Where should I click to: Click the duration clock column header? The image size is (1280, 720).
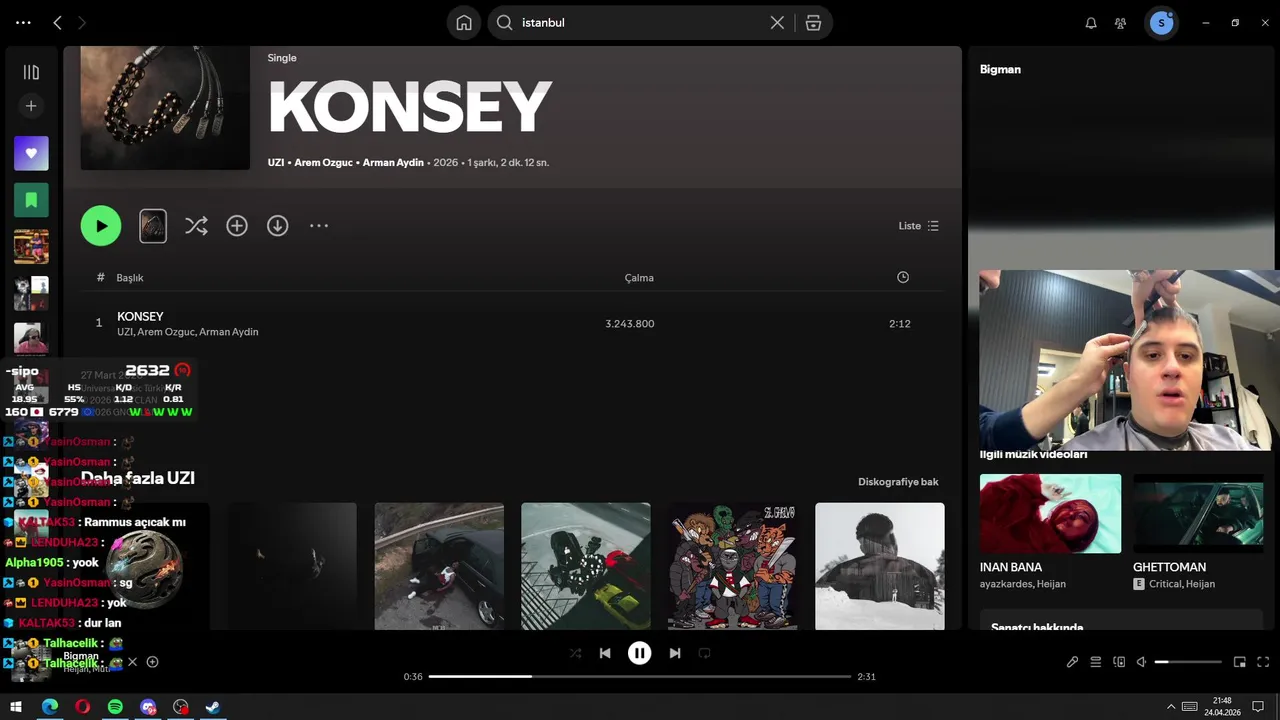[x=903, y=277]
